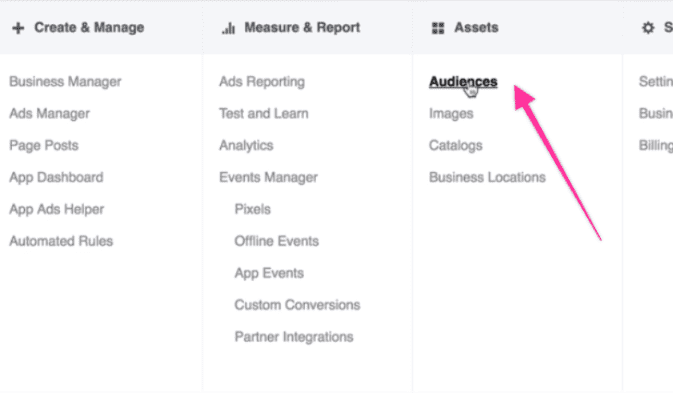Click the grid icon beside Assets
Viewport: 673px width, 393px height.
(x=438, y=28)
